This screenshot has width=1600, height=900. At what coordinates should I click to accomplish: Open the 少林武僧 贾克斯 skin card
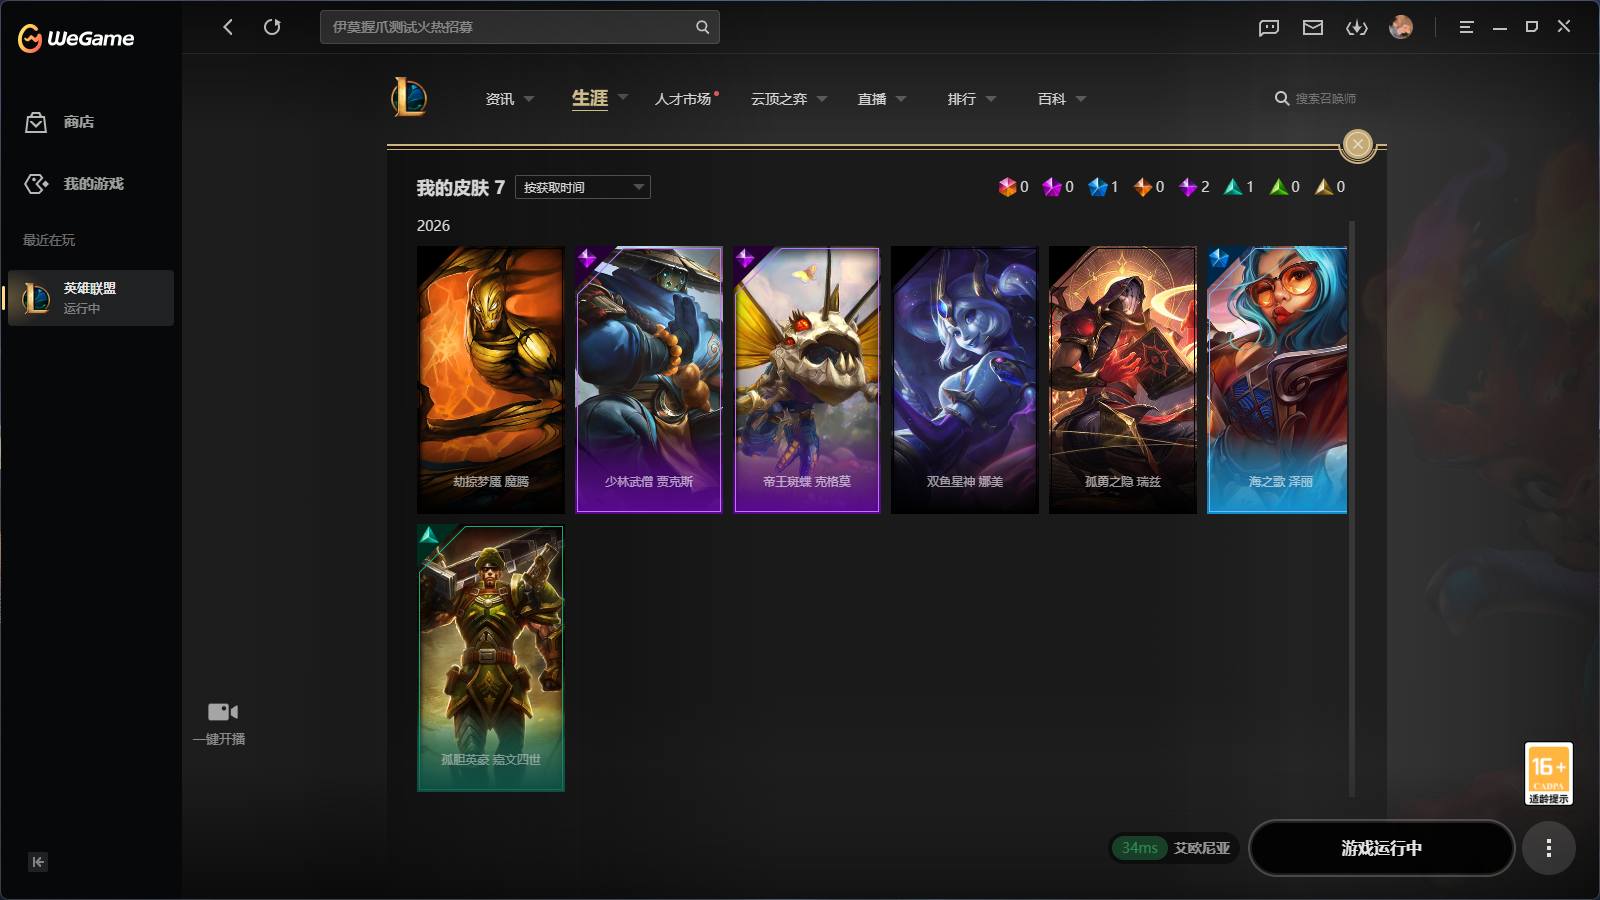tap(649, 380)
